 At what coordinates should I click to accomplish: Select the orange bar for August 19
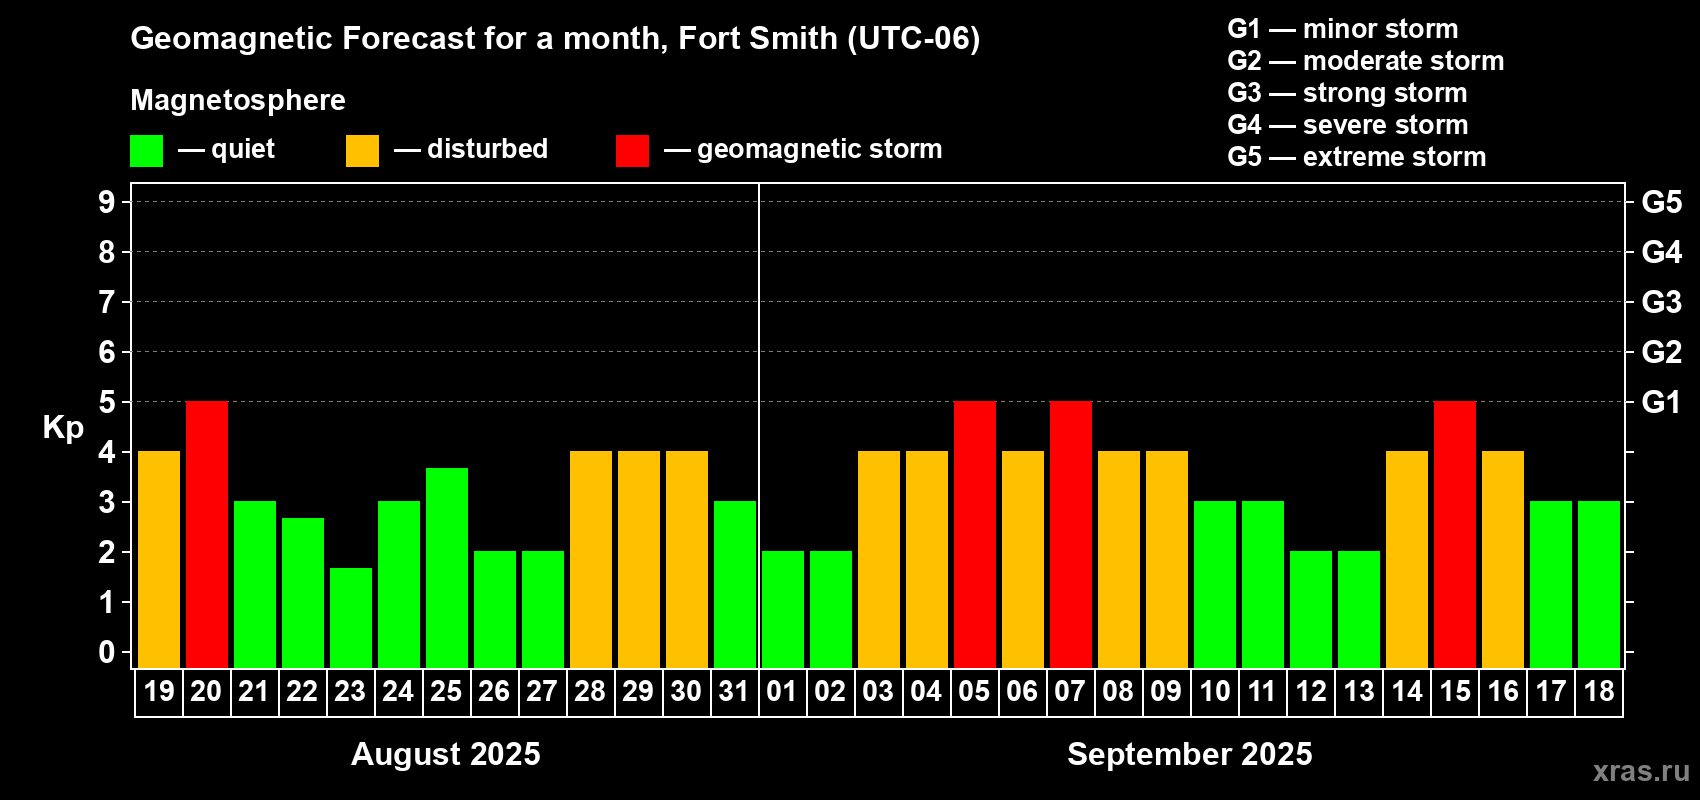159,560
